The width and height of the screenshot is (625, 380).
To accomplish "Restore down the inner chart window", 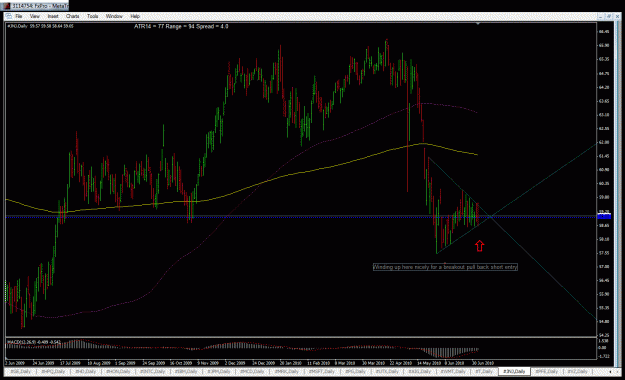I will 609,16.
